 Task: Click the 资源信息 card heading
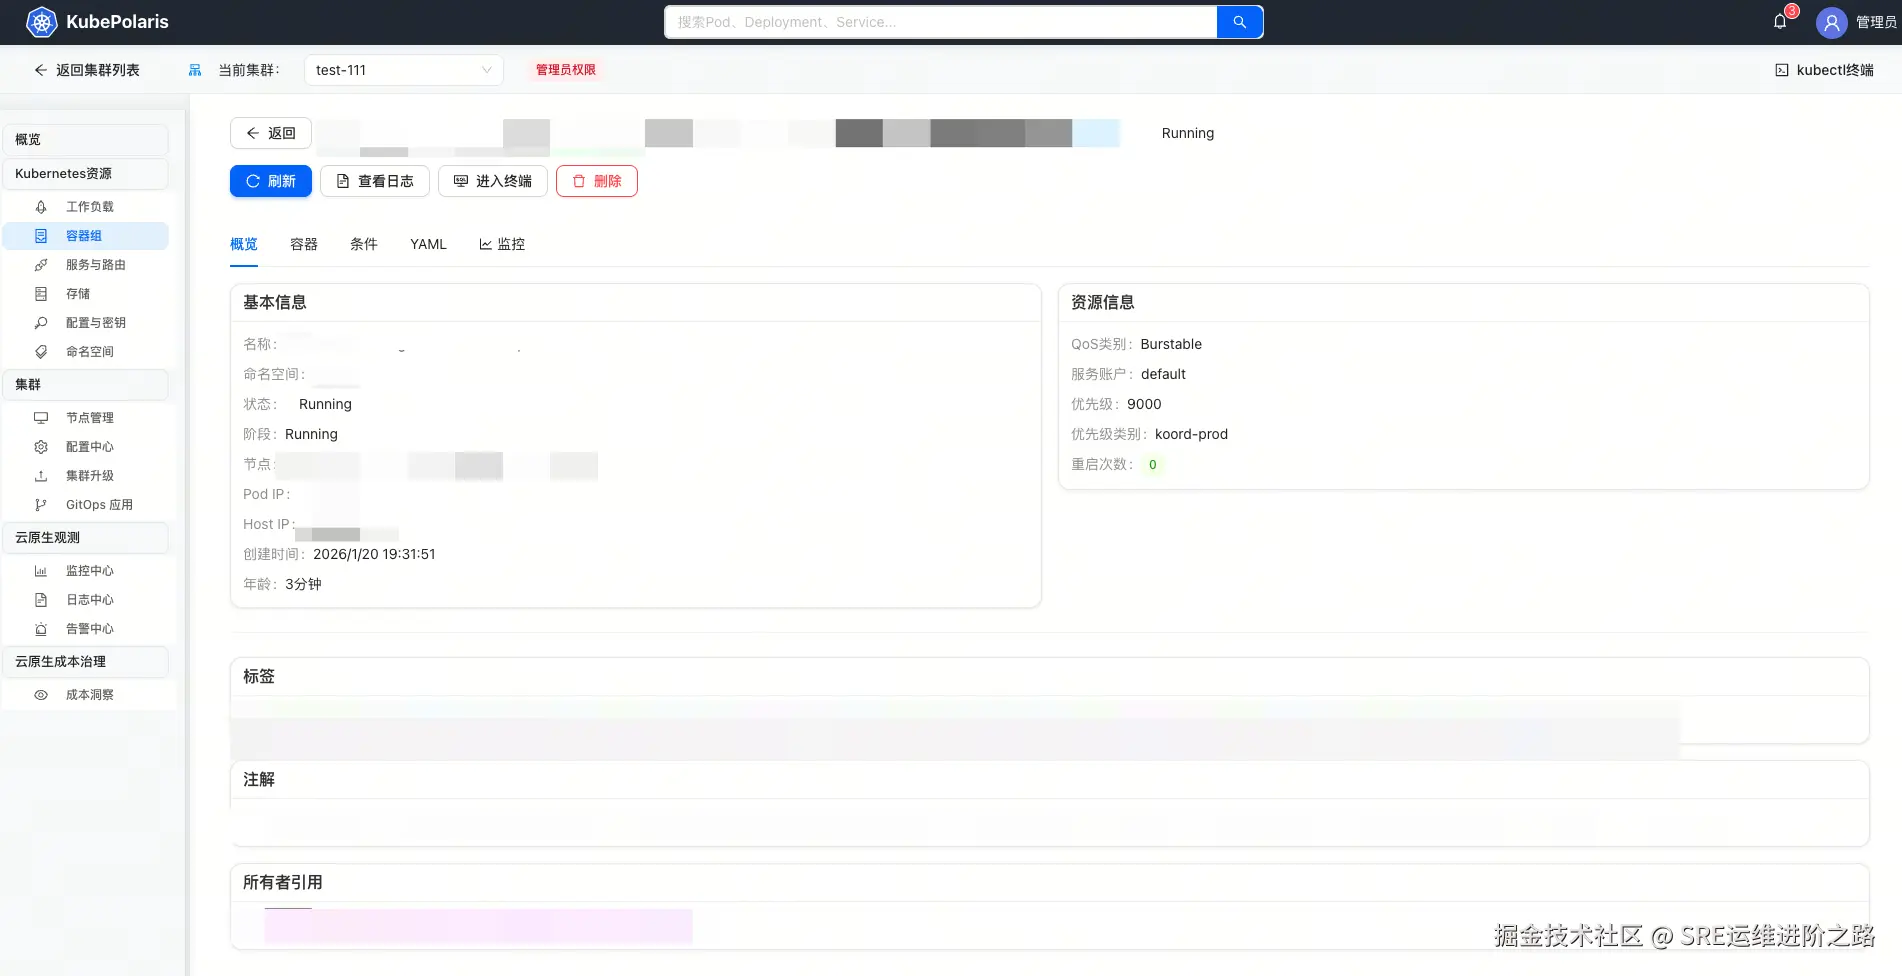pyautogui.click(x=1103, y=302)
